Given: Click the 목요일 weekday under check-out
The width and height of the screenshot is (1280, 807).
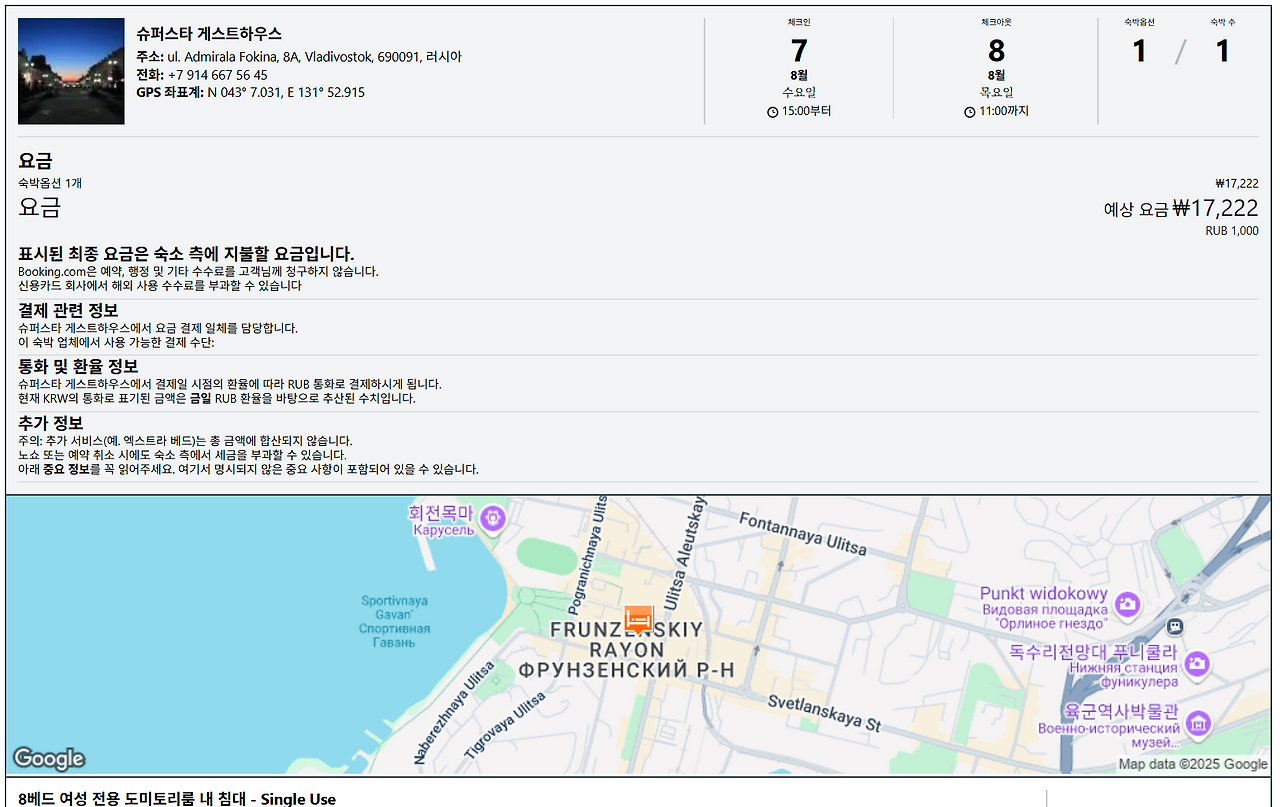Looking at the screenshot, I should (997, 92).
